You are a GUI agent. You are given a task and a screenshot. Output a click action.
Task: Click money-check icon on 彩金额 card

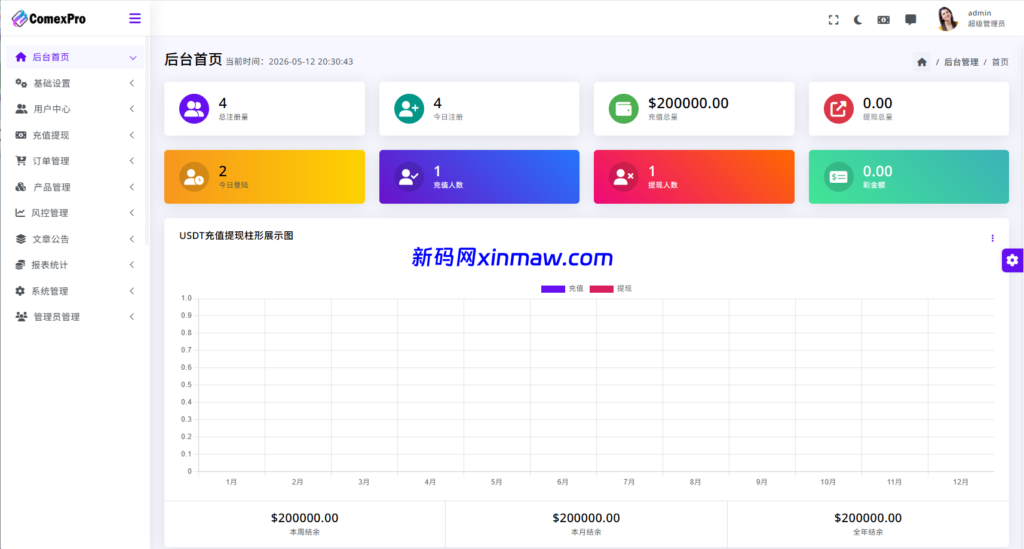click(839, 177)
